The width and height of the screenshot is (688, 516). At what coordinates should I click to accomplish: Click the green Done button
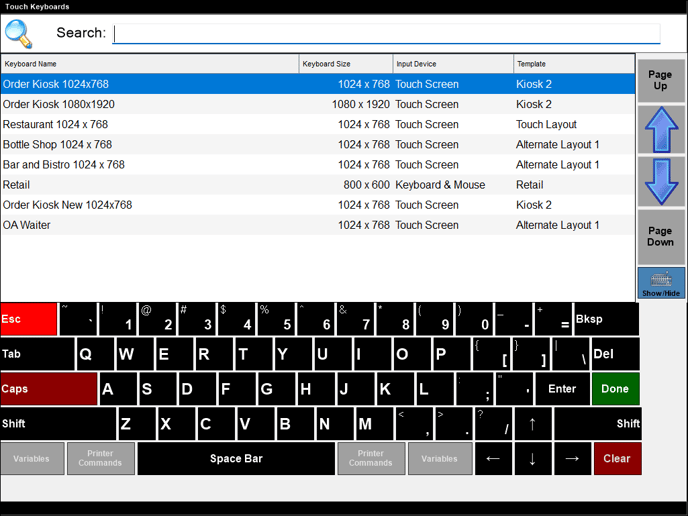click(x=615, y=389)
